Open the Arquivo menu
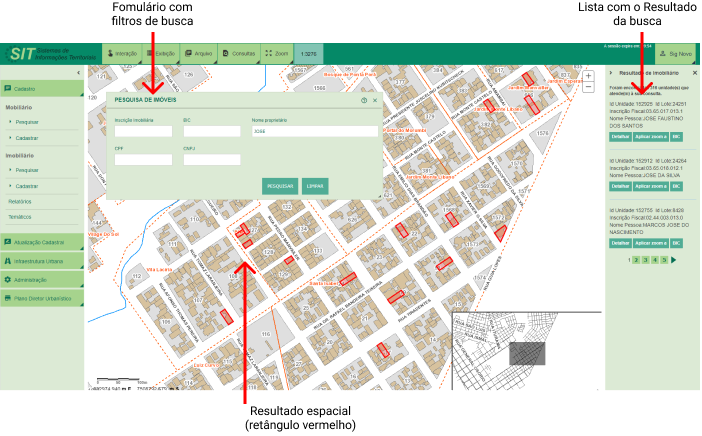 198,53
